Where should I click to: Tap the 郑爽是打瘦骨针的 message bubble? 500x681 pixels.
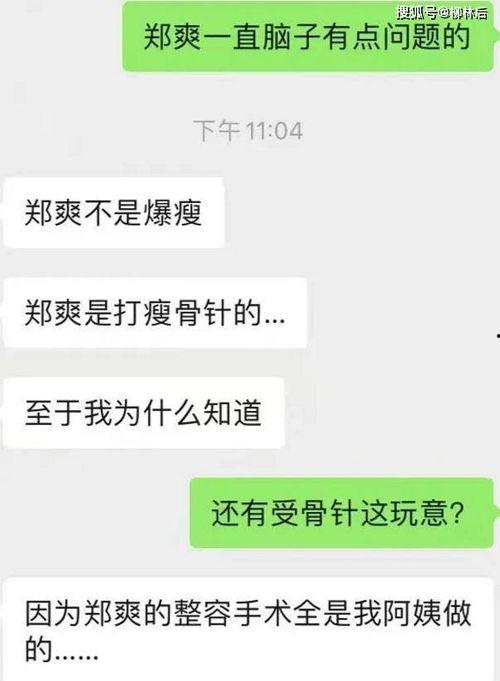(x=155, y=313)
